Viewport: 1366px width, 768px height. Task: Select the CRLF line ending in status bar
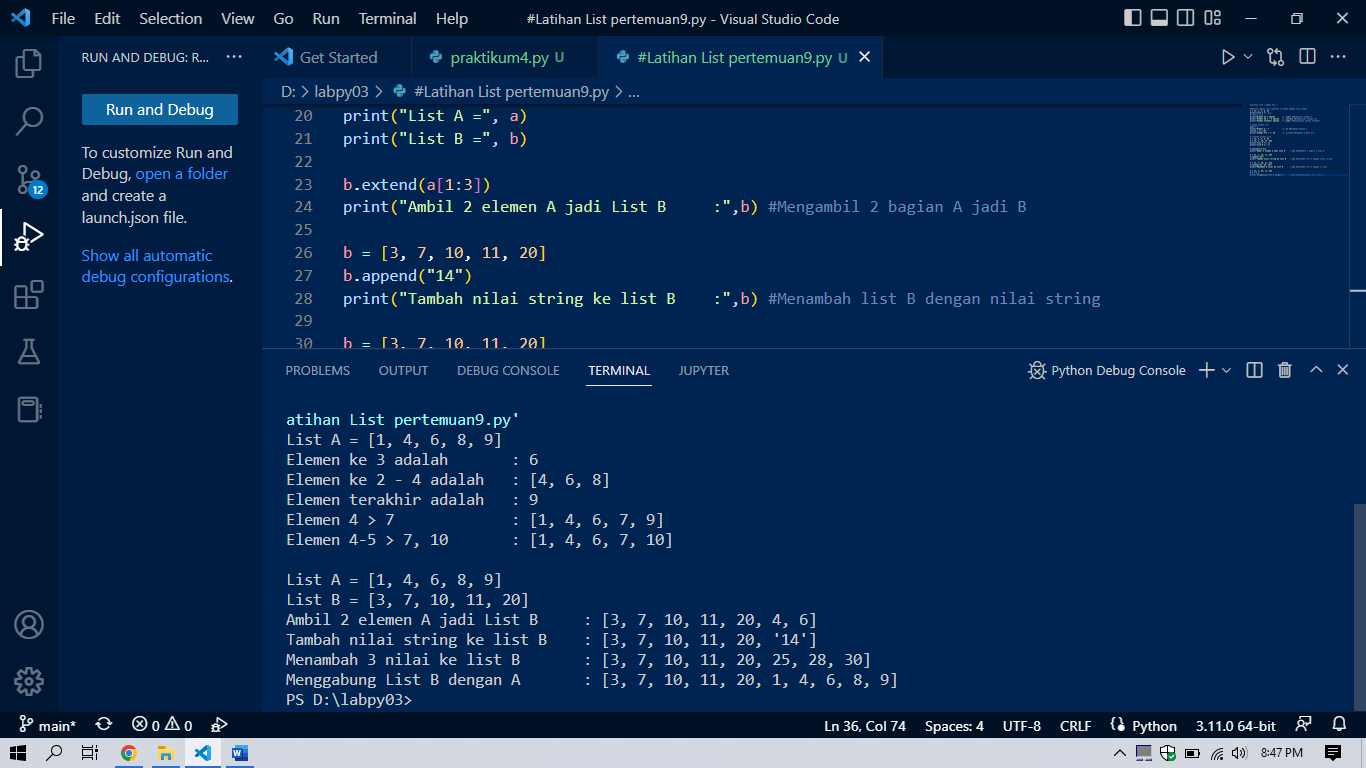[1075, 725]
